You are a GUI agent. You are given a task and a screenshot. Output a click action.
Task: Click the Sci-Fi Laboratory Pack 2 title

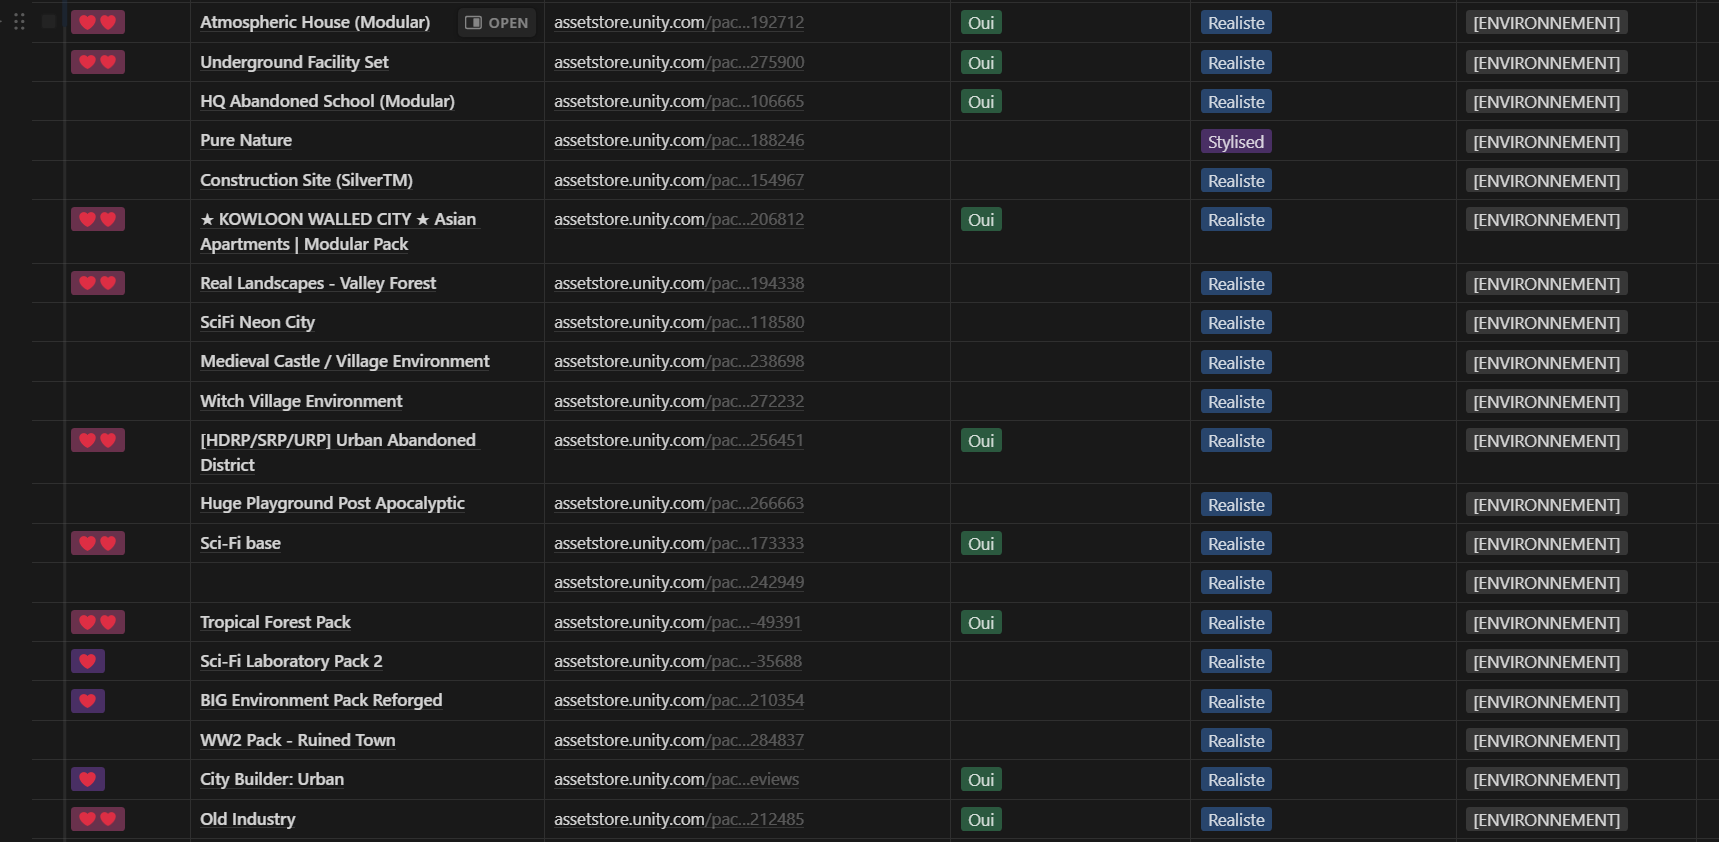tap(291, 661)
